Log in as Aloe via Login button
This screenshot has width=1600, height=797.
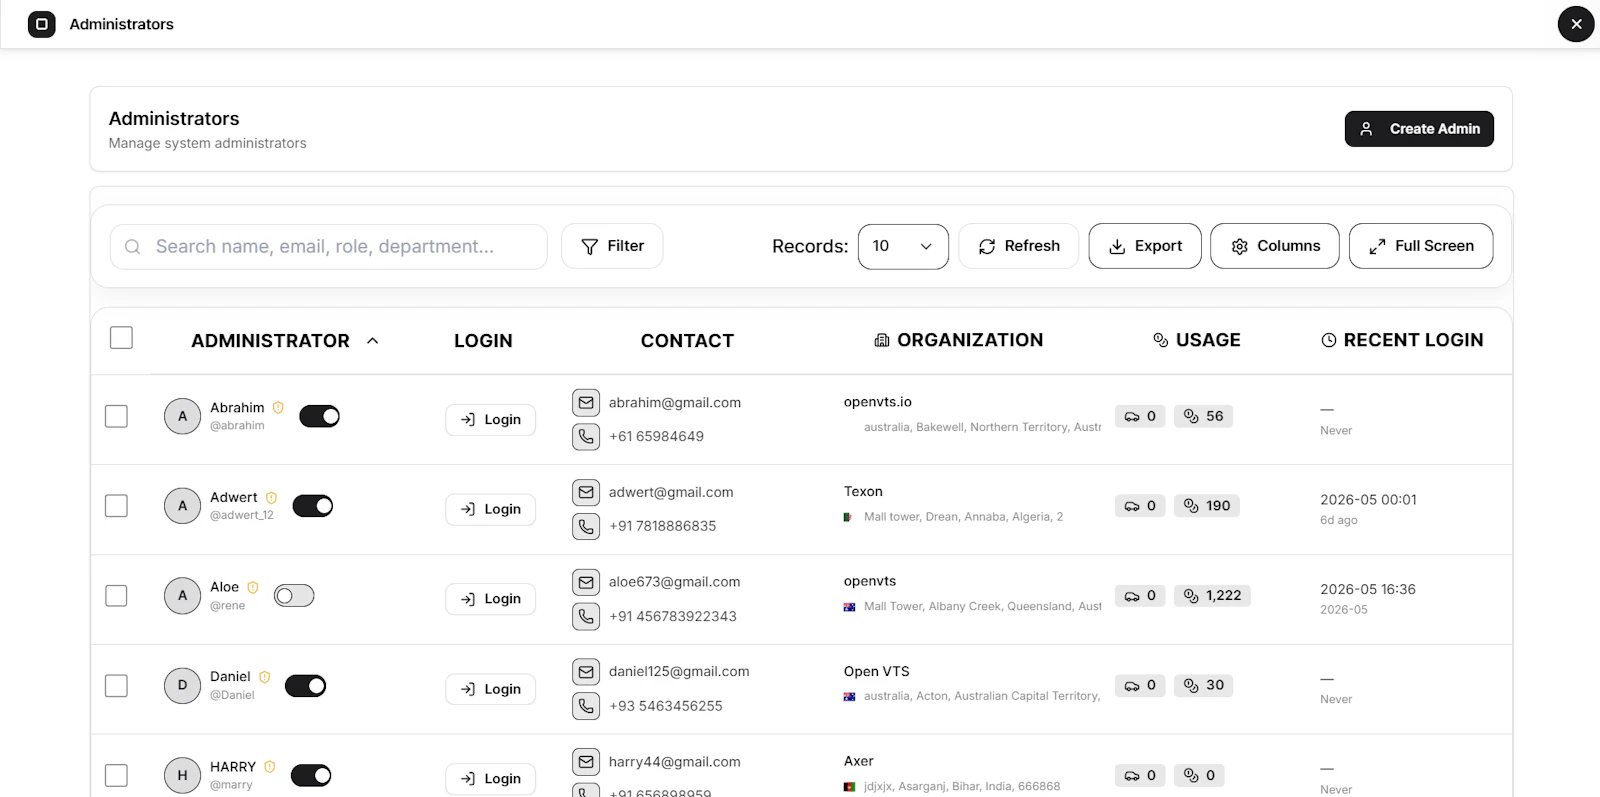pyautogui.click(x=490, y=599)
